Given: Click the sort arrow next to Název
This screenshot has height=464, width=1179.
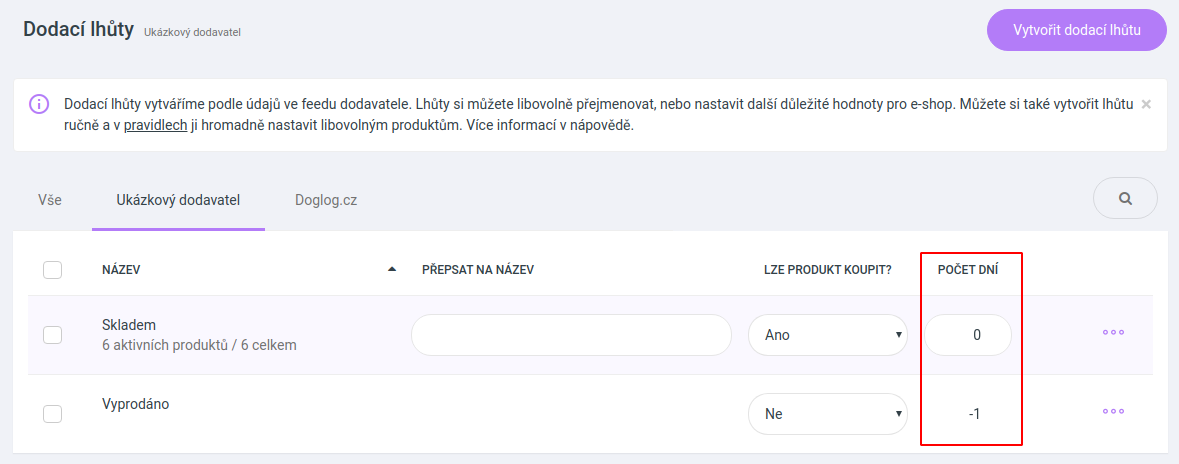Looking at the screenshot, I should click(x=392, y=269).
